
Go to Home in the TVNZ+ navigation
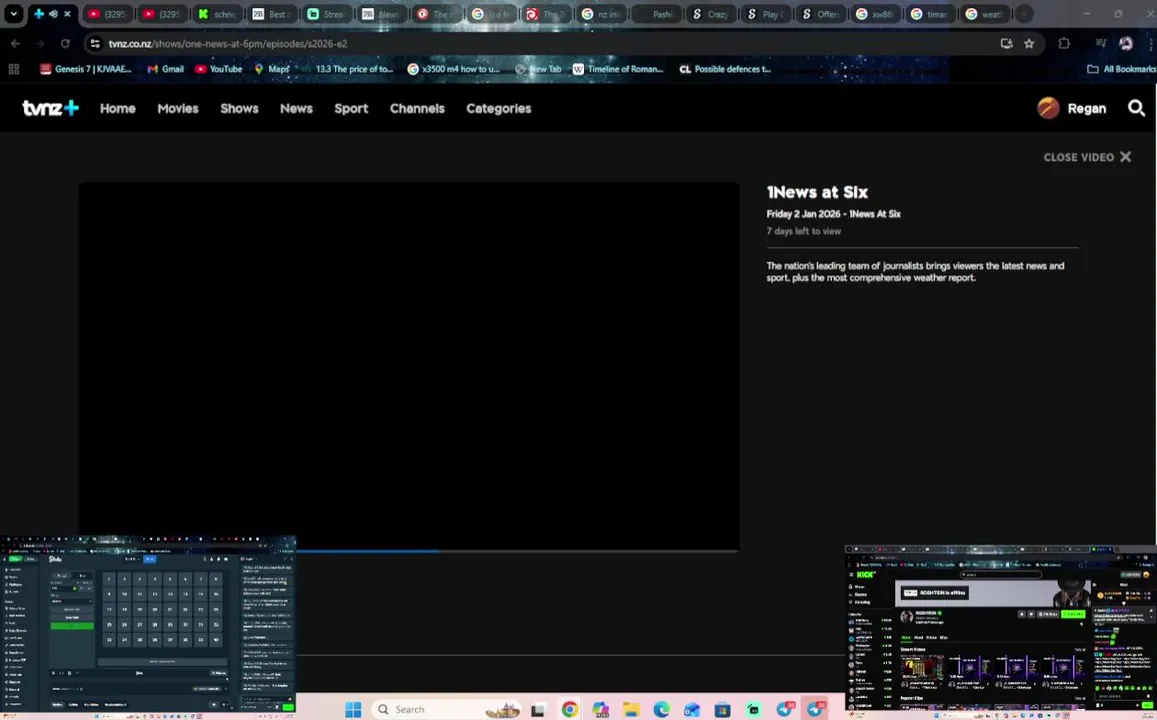[118, 108]
